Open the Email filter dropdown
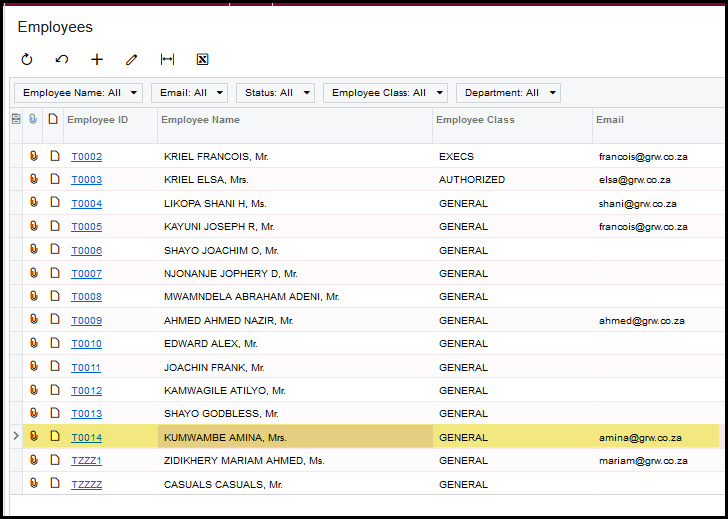The width and height of the screenshot is (728, 519). pyautogui.click(x=189, y=93)
